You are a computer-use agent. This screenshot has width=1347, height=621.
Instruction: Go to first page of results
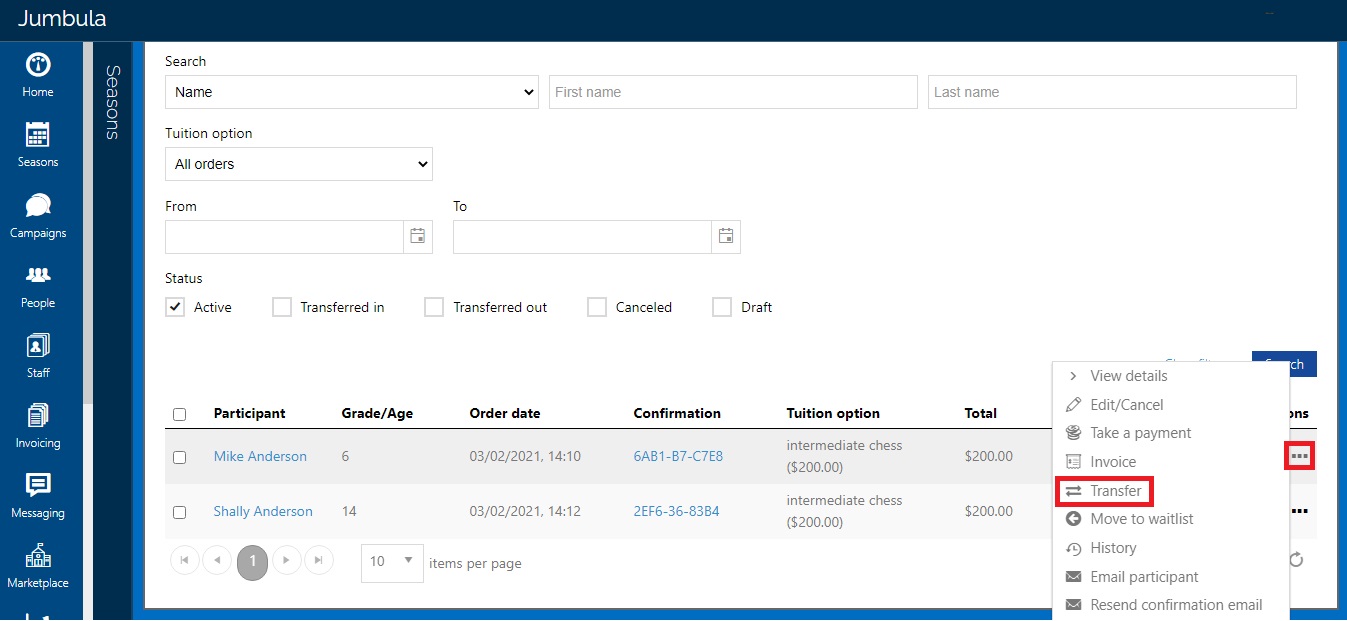point(185,561)
